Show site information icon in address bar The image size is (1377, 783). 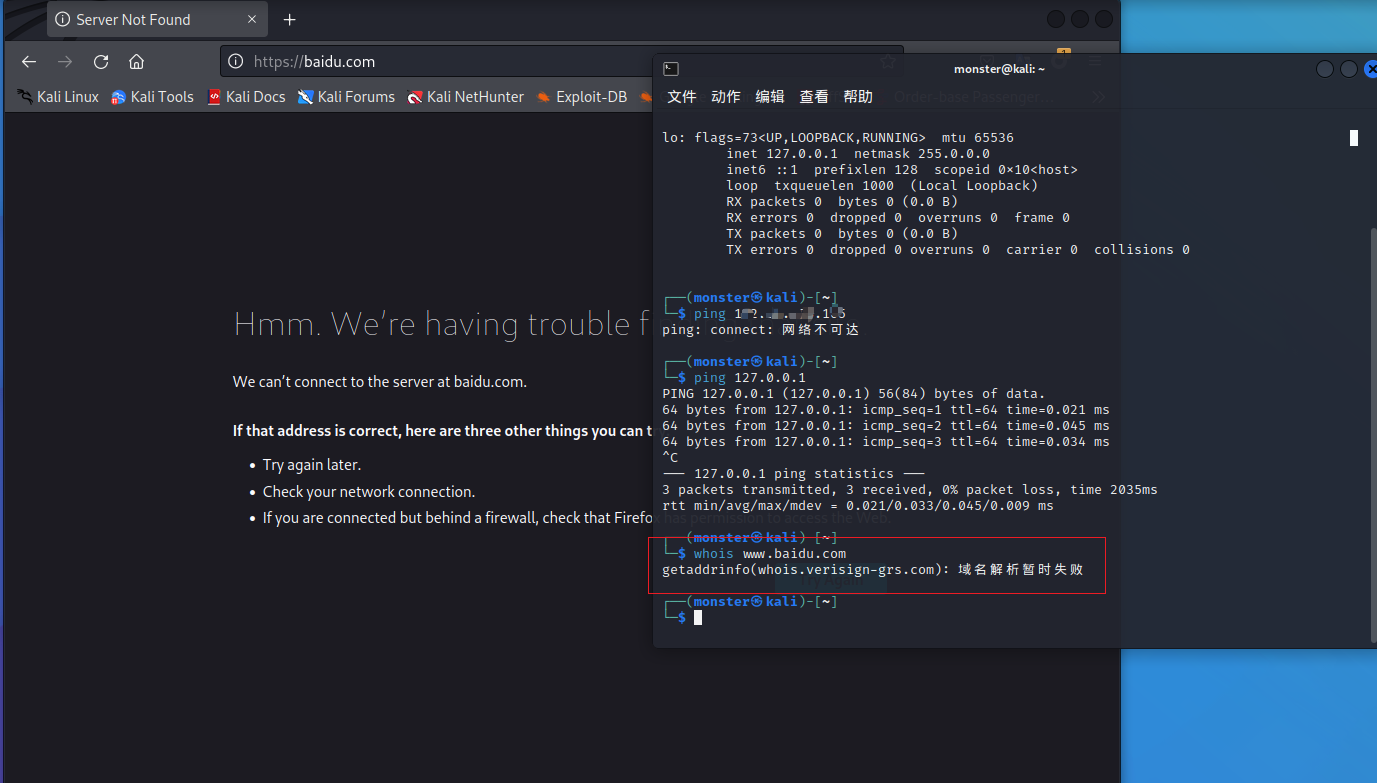point(236,62)
